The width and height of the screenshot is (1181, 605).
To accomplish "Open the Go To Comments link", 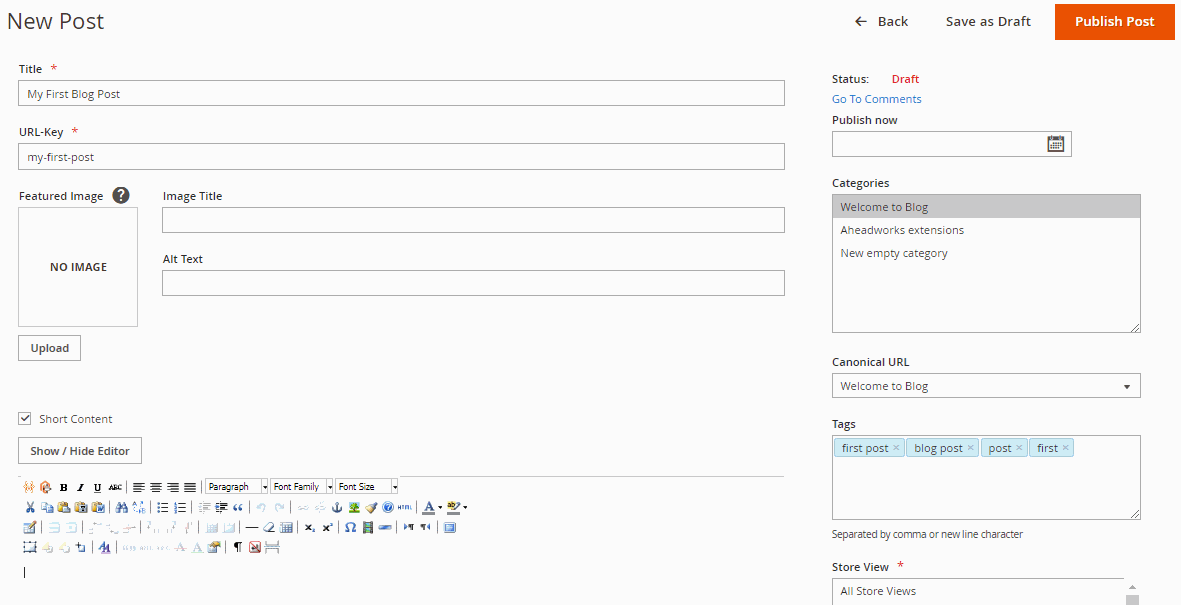I will (877, 99).
